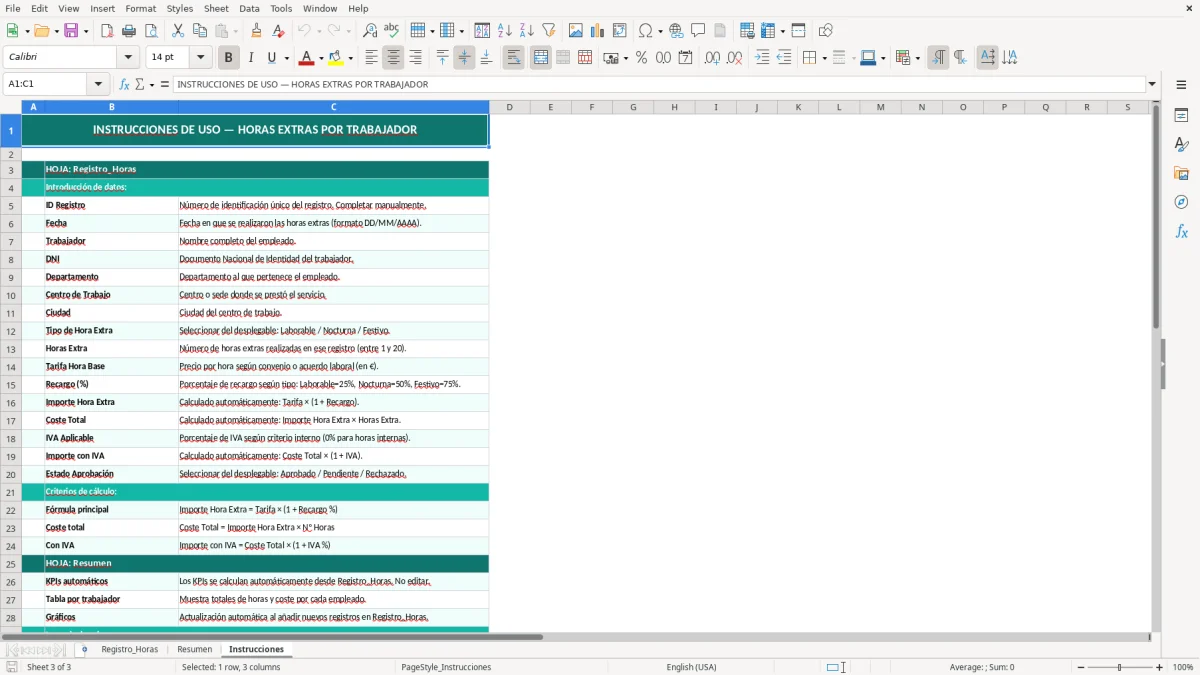Sort descending
The width and height of the screenshot is (1200, 675).
coord(526,31)
